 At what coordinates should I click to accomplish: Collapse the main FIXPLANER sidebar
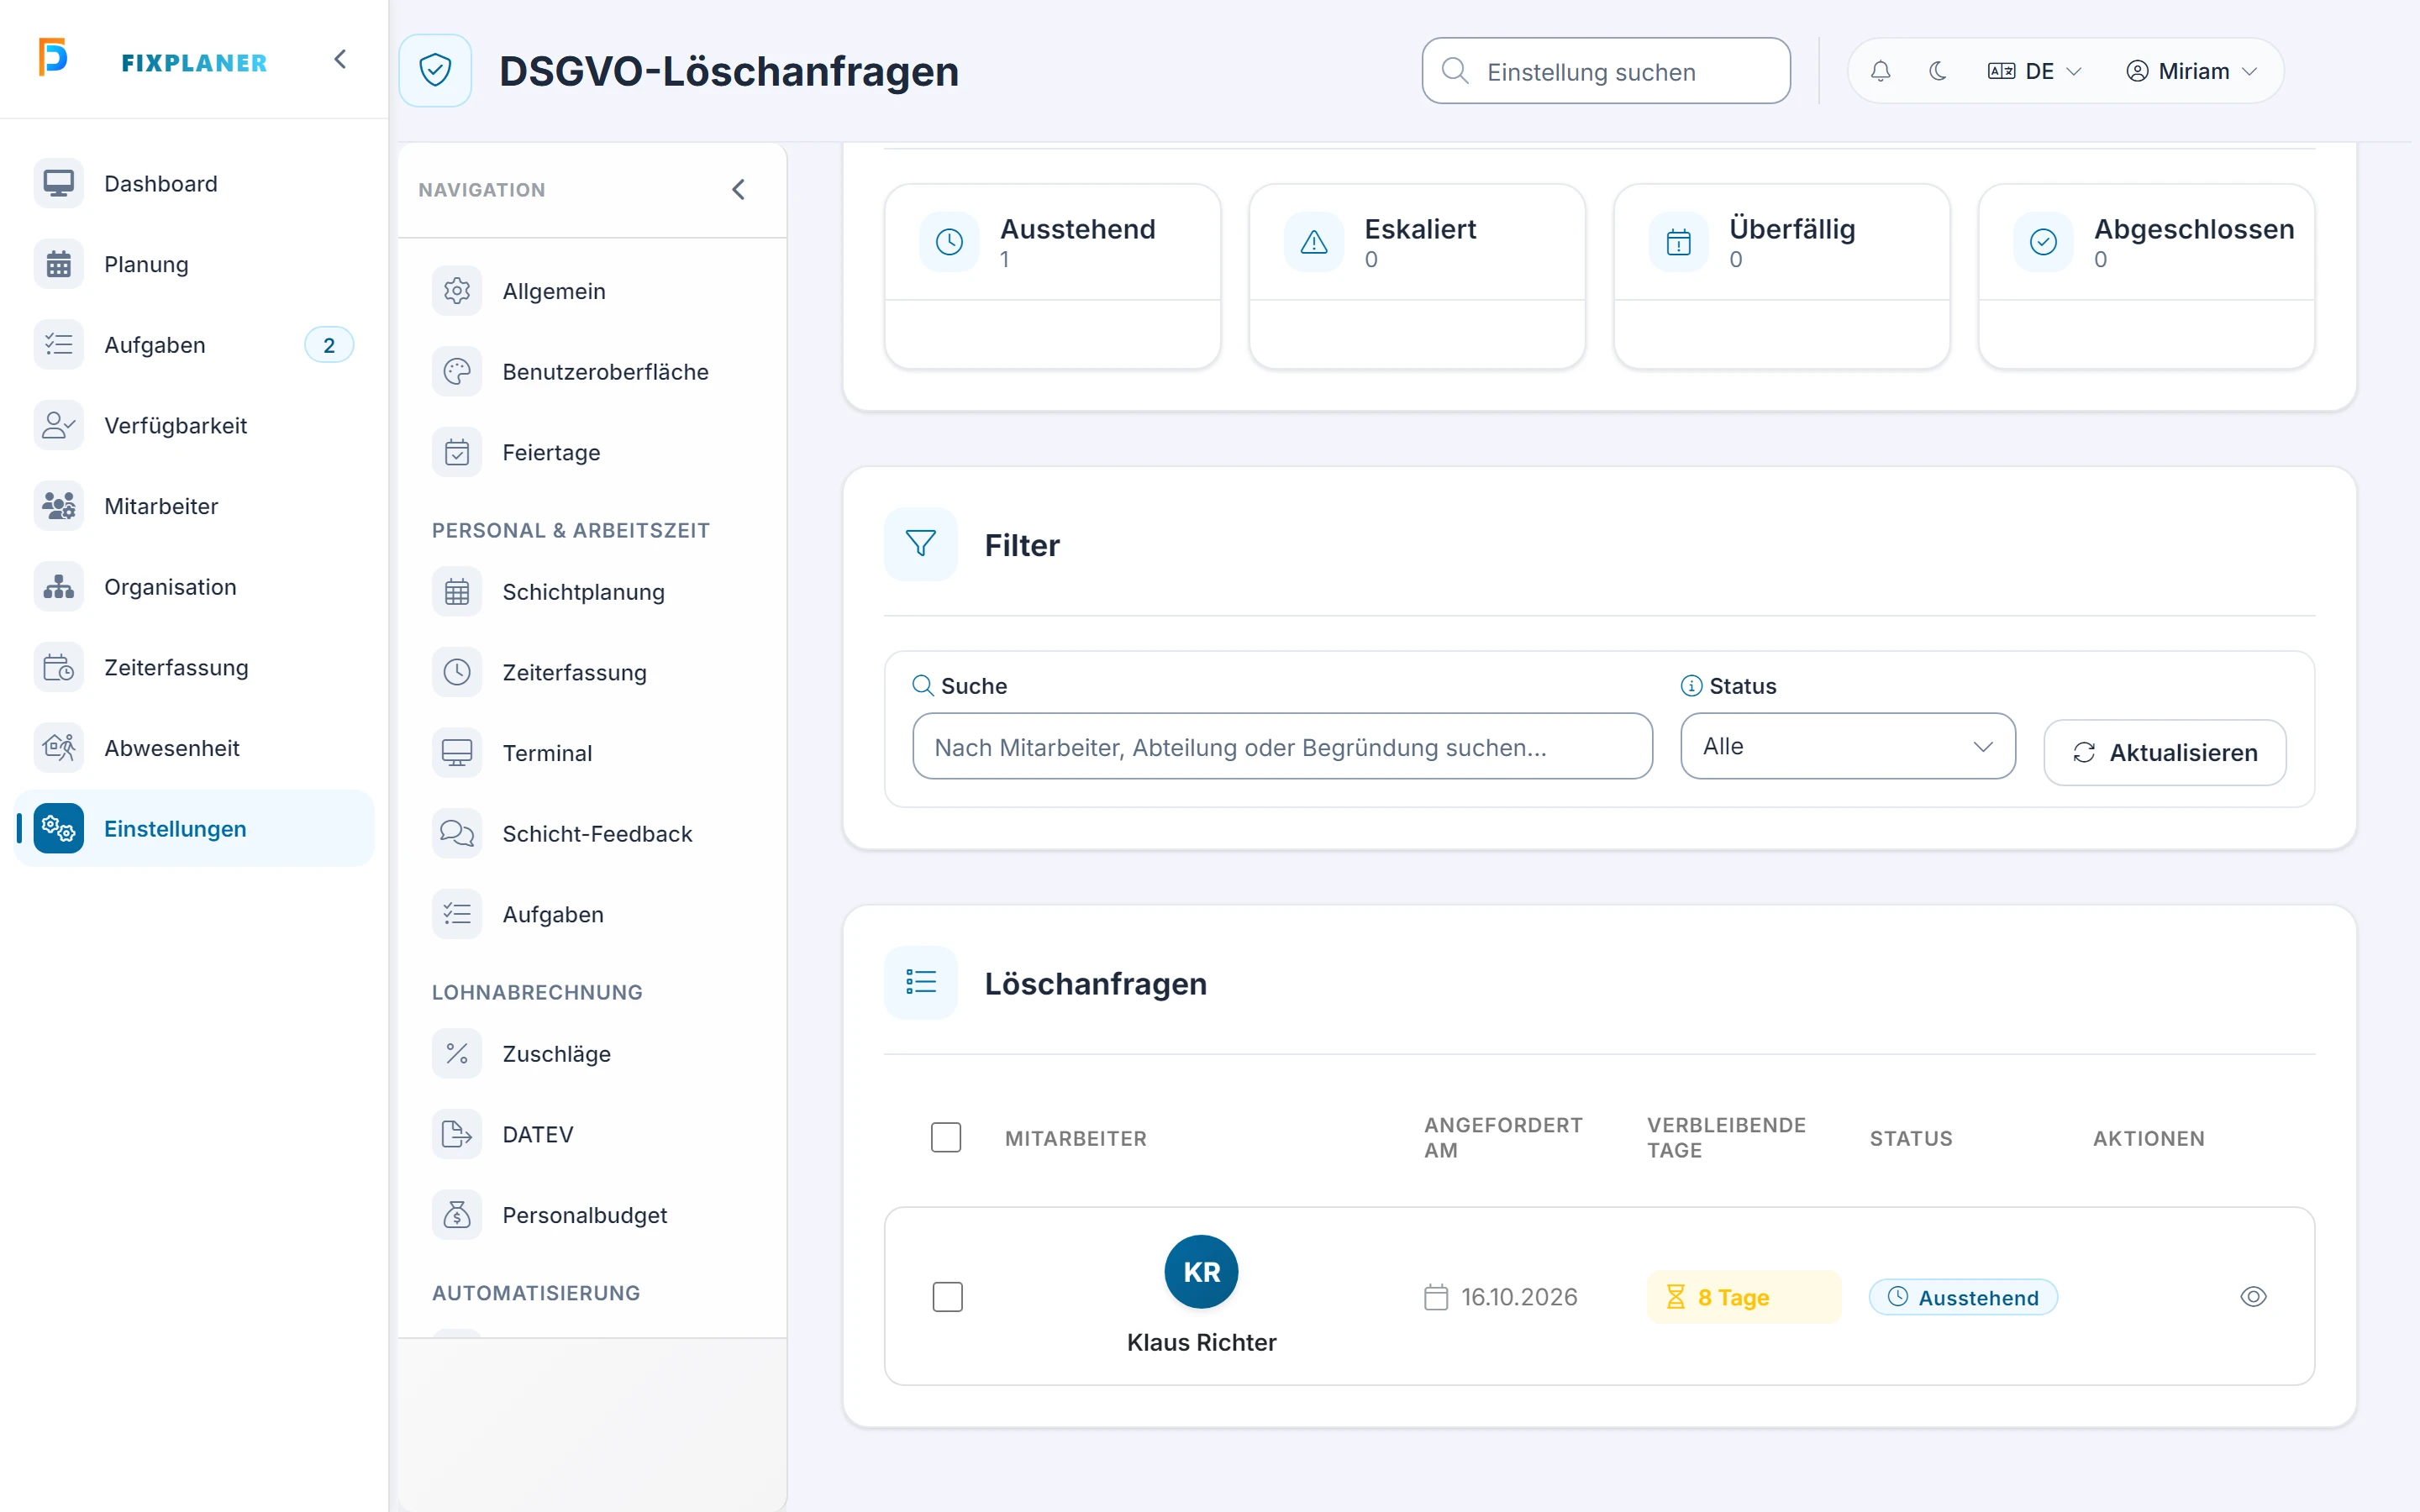pyautogui.click(x=340, y=59)
